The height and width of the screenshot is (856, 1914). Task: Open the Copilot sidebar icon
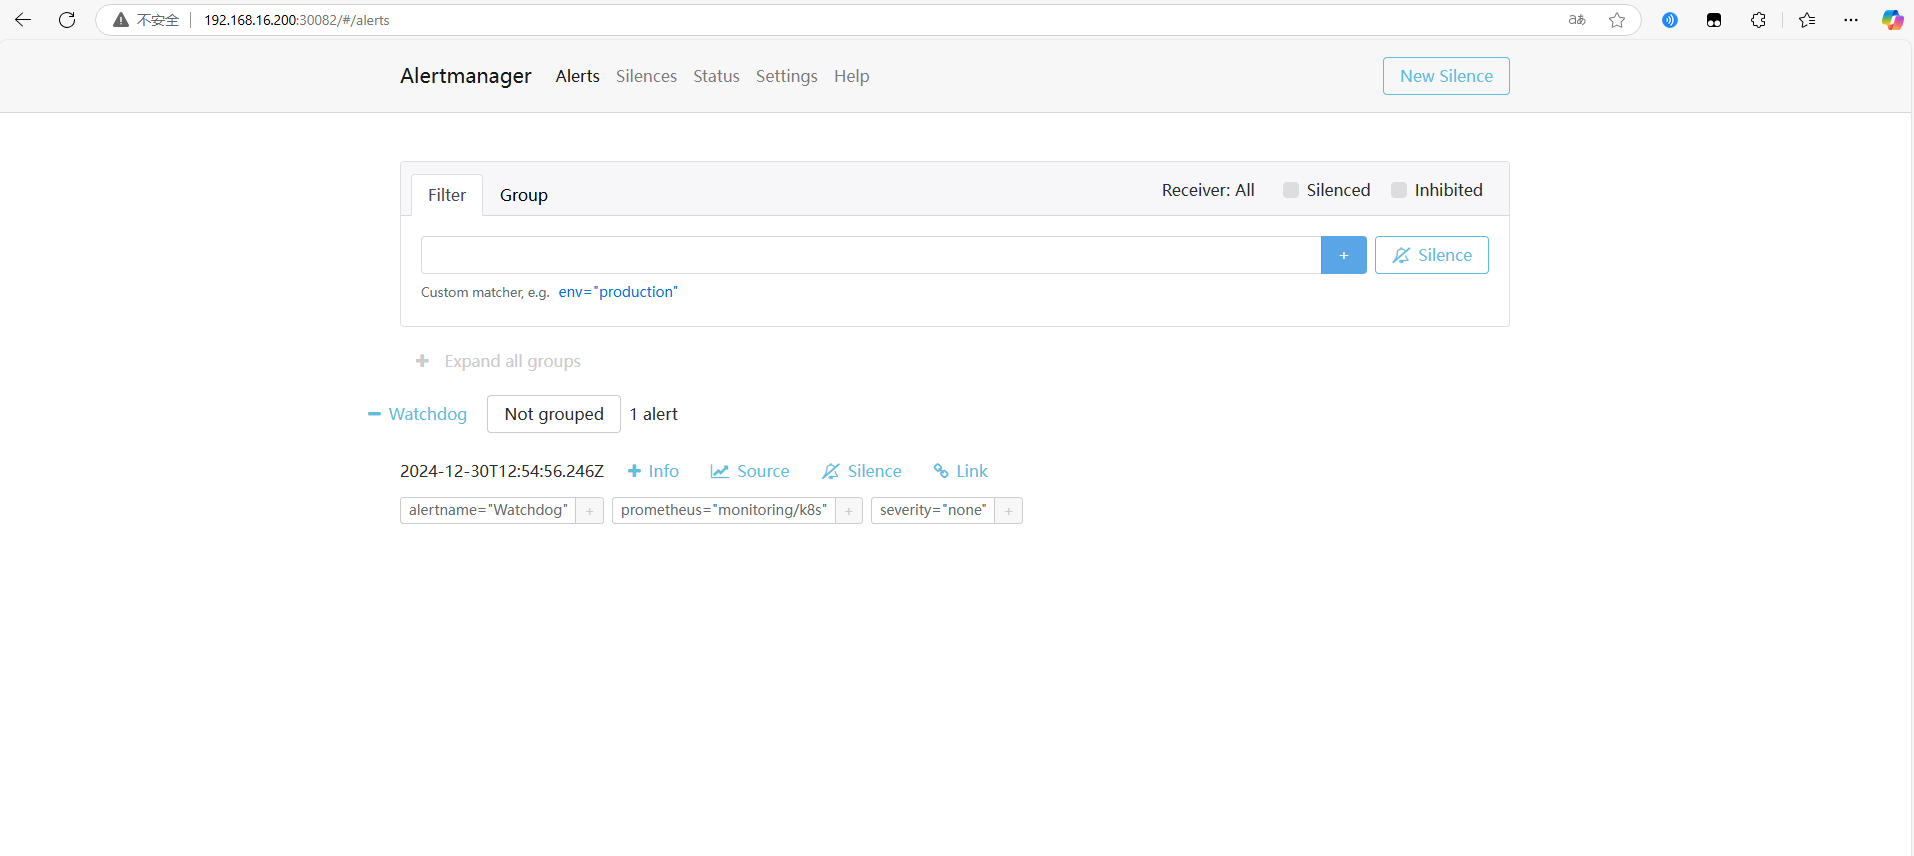point(1892,20)
